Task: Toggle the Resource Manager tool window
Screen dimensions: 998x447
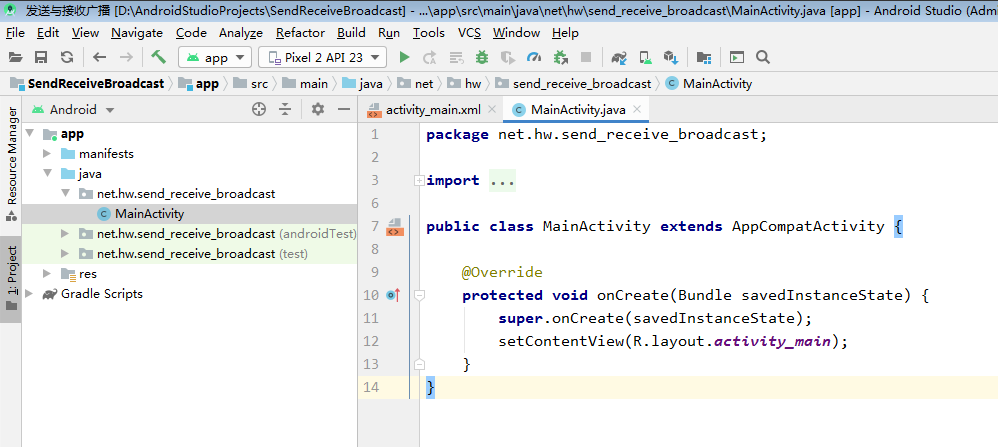Action: point(11,164)
